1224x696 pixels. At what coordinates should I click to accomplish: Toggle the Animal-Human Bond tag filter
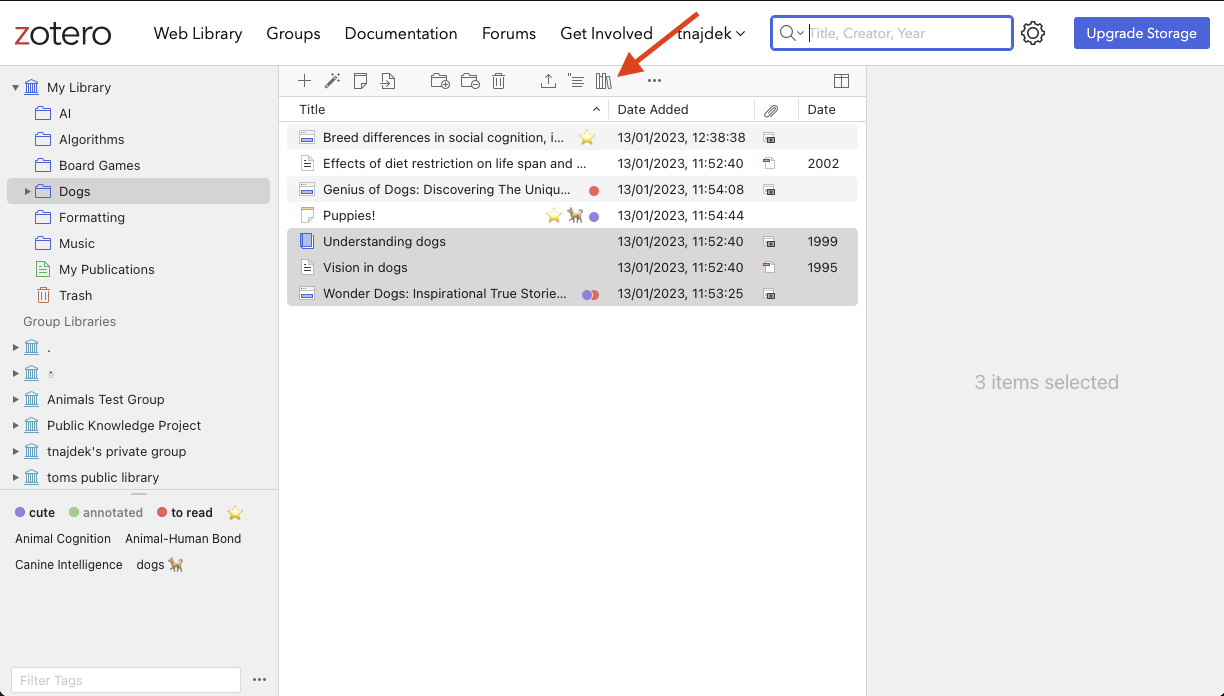(x=183, y=538)
